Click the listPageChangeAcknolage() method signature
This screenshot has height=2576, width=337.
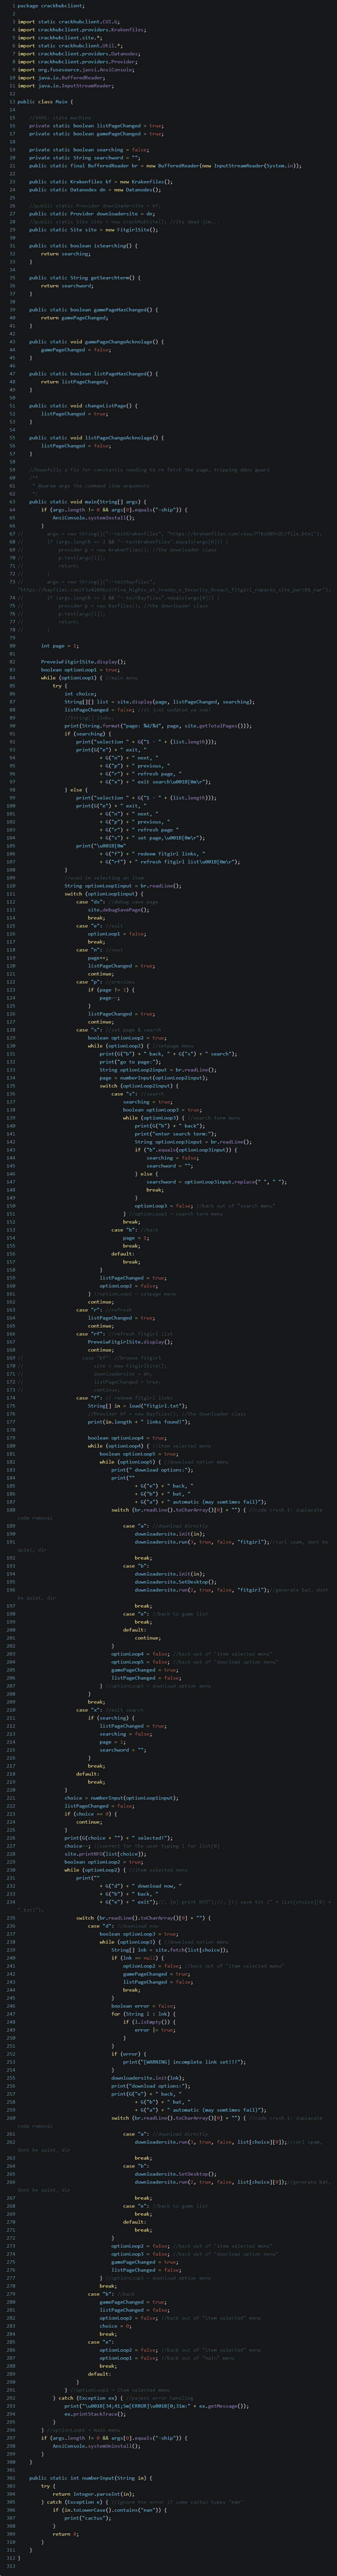(96, 438)
